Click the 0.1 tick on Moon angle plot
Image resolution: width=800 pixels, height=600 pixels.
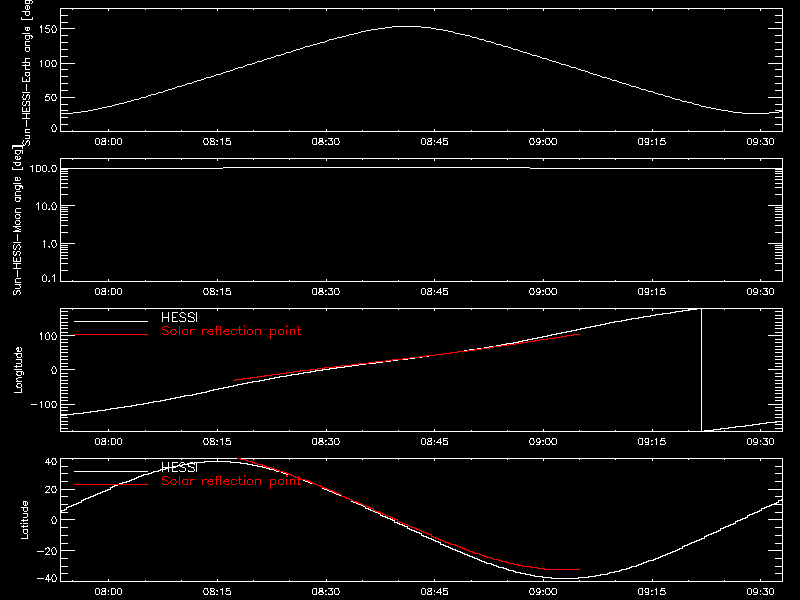(x=49, y=278)
